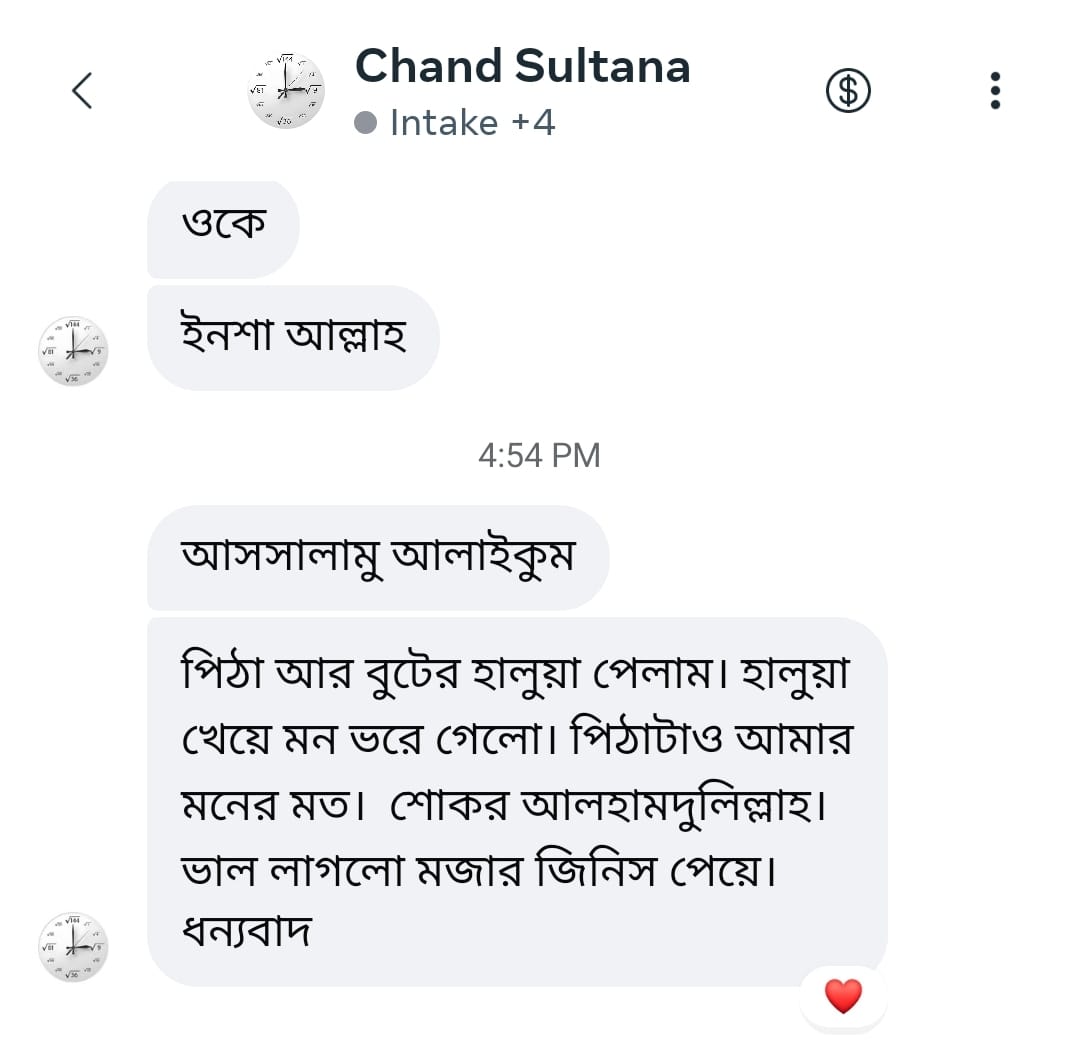Tap the clock profile thumbnail beside last message
This screenshot has height=1048, width=1079.
point(73,945)
